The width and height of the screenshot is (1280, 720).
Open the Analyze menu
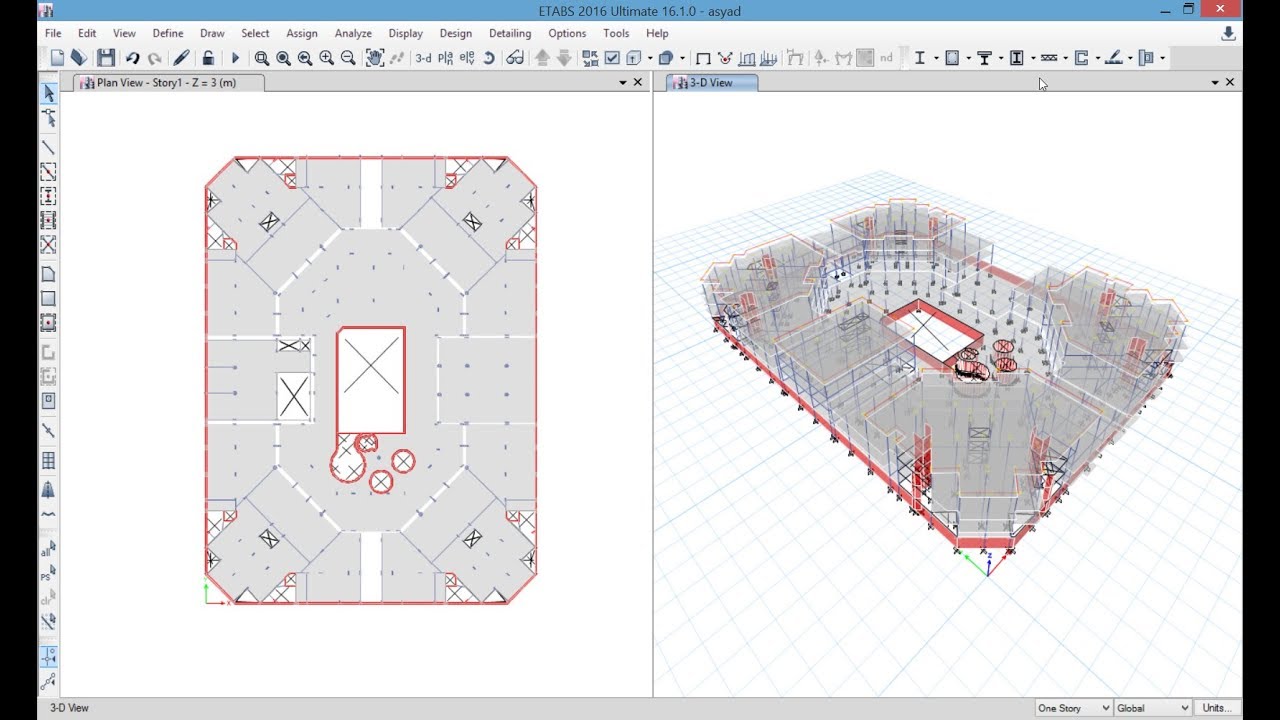(353, 33)
